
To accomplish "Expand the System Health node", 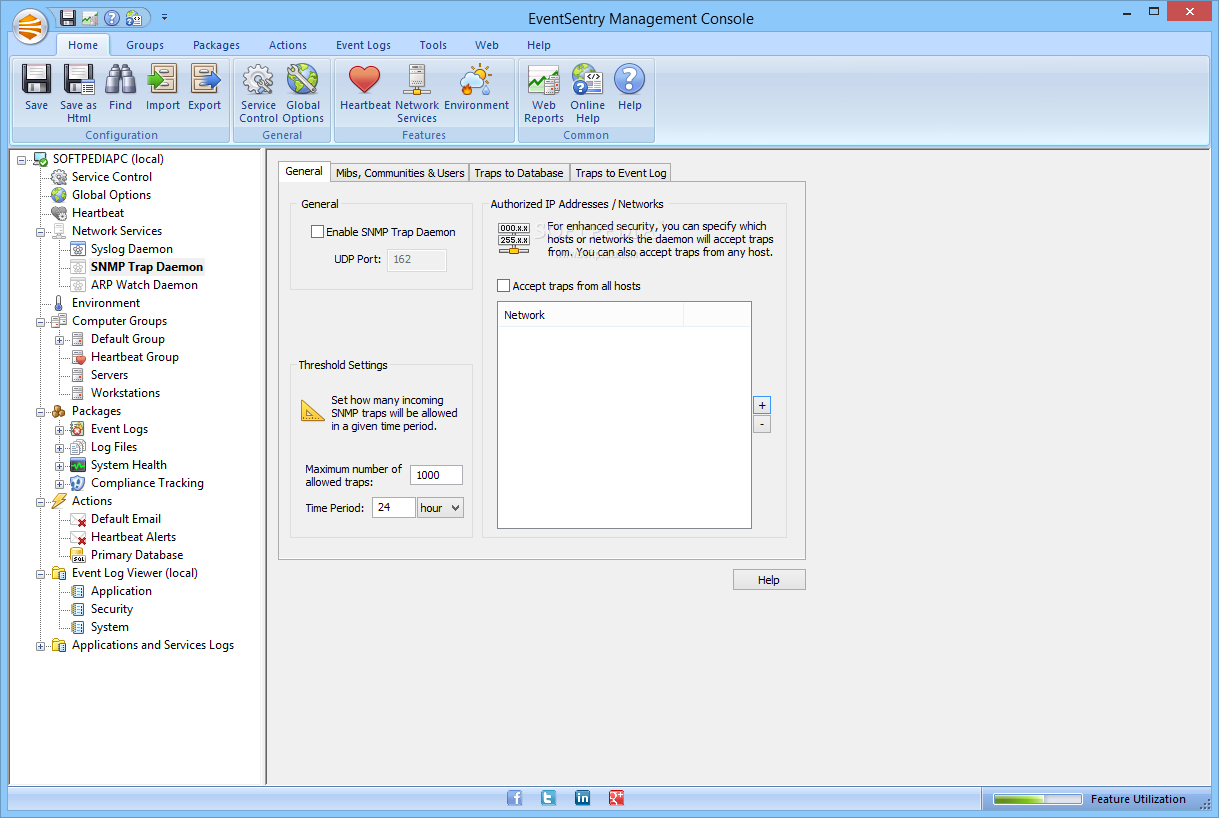I will [60, 465].
